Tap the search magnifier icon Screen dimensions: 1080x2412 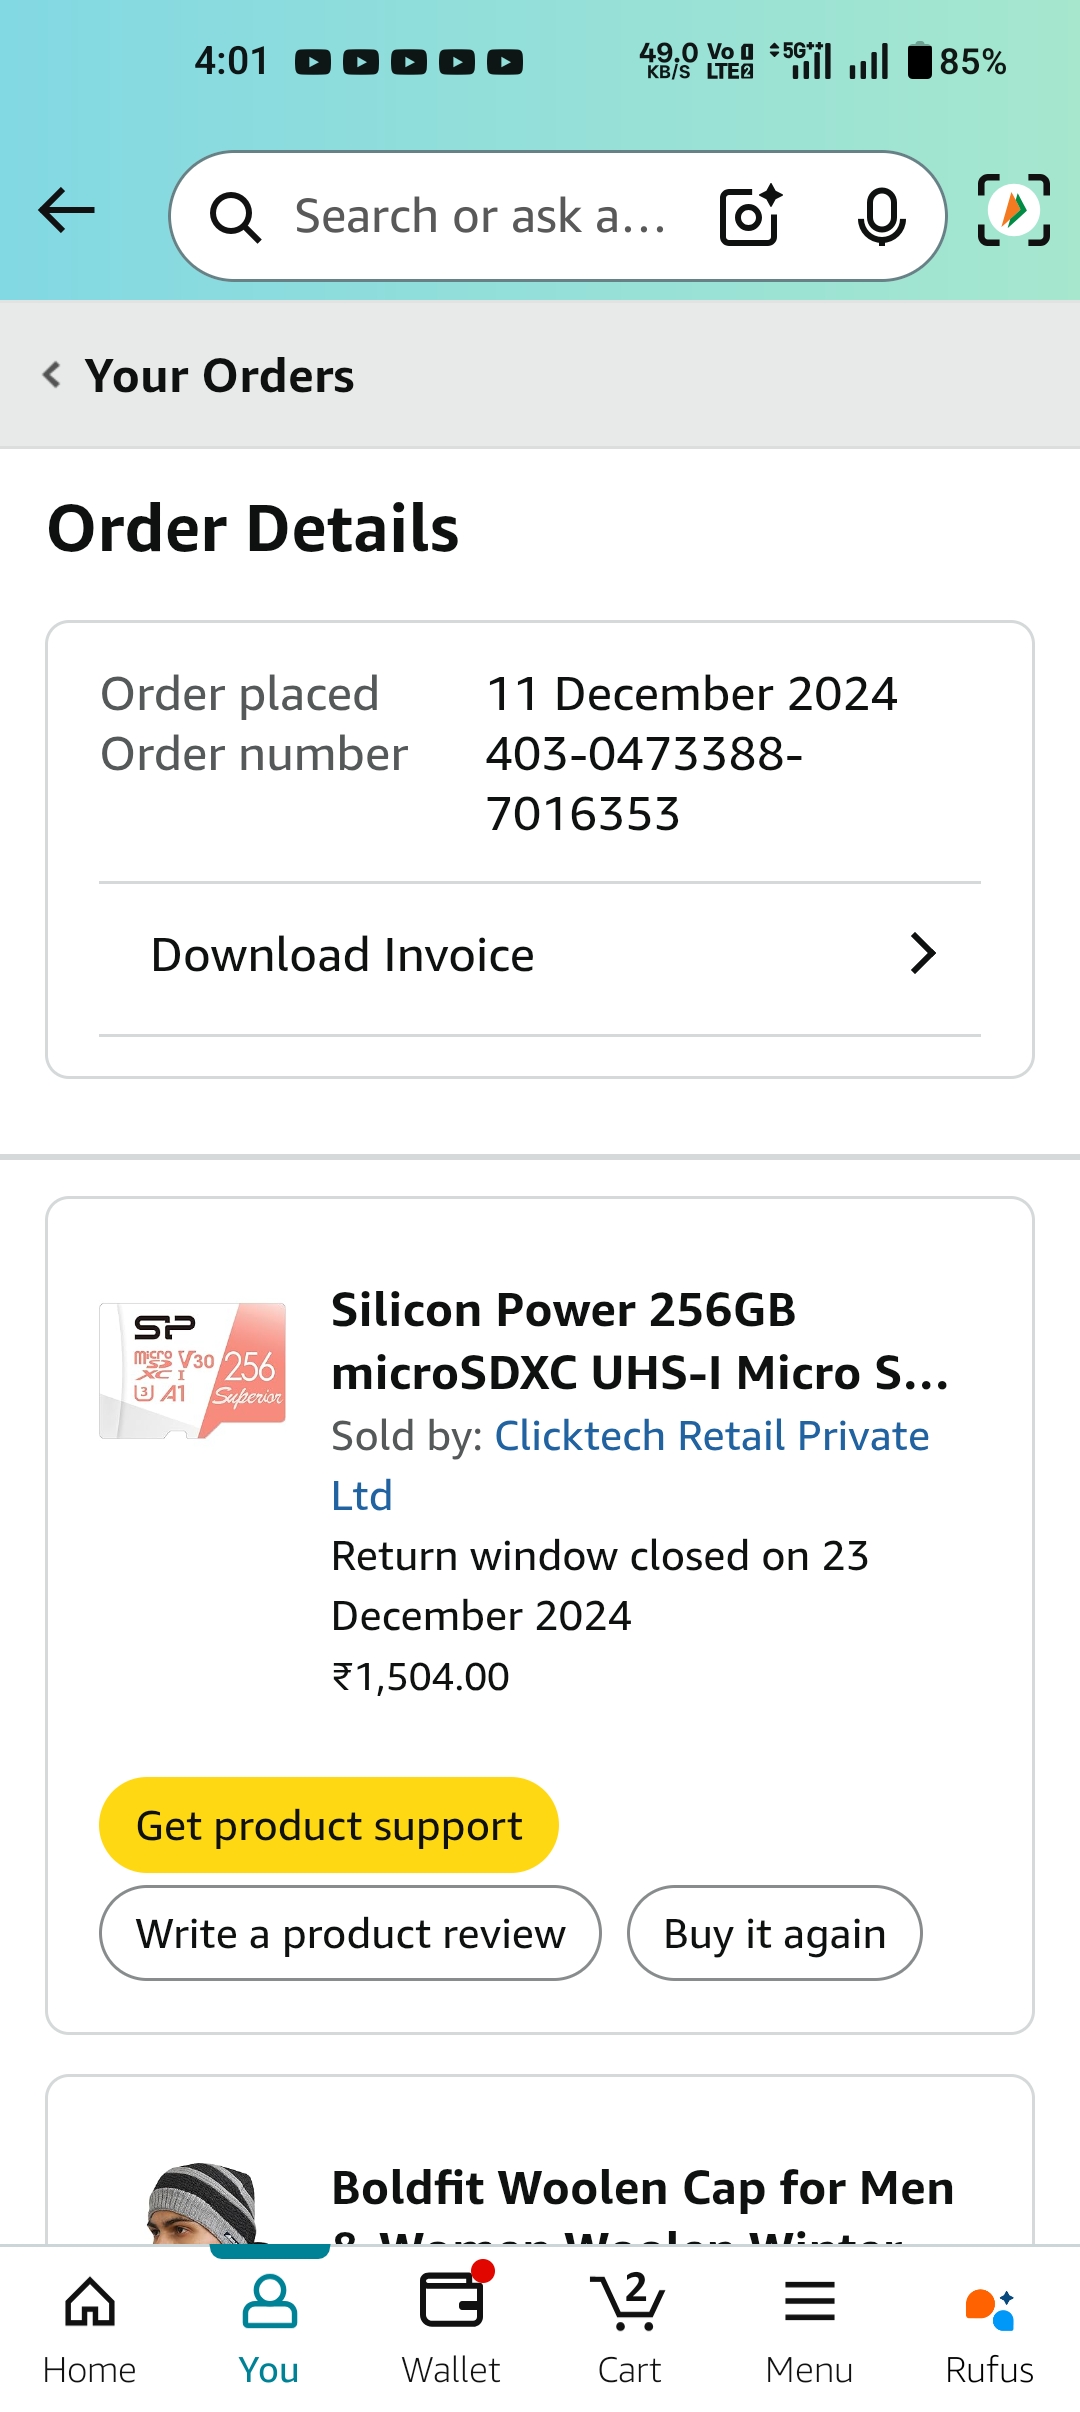click(235, 217)
